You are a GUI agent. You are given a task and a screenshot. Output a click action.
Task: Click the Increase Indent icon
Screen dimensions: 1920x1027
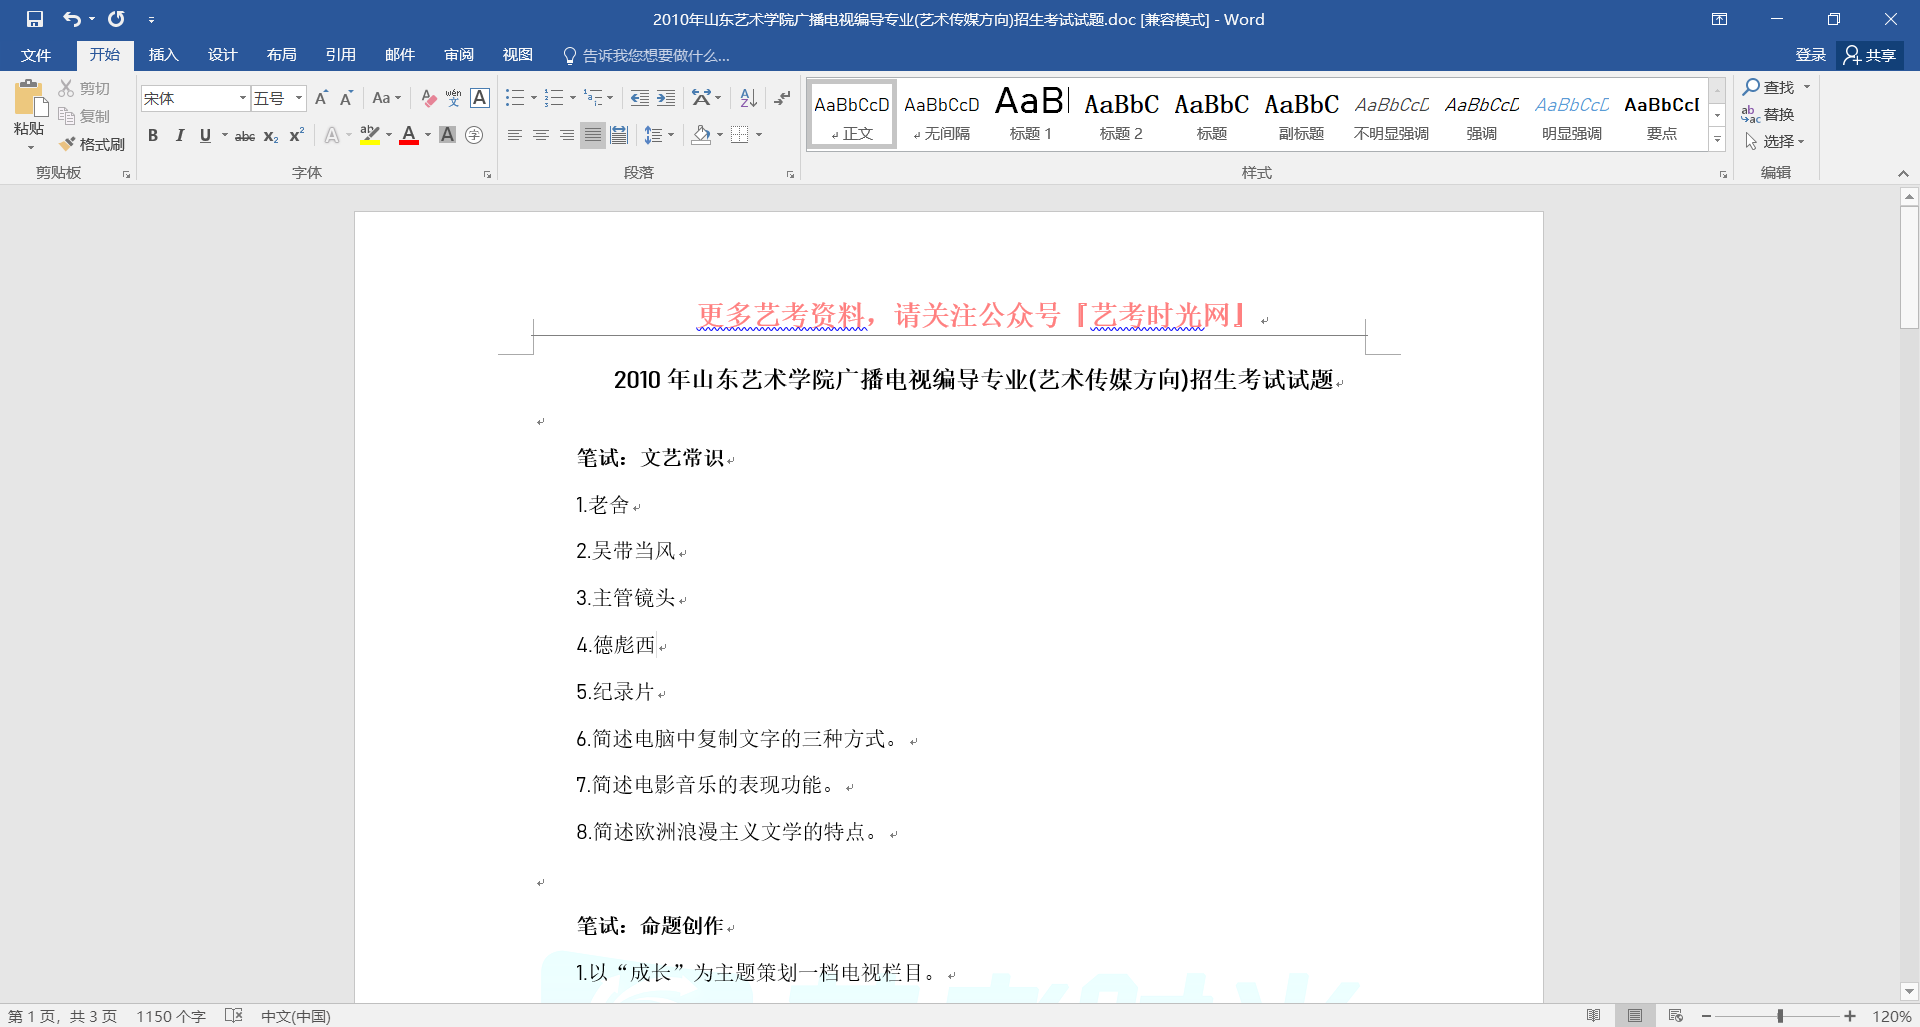666,98
